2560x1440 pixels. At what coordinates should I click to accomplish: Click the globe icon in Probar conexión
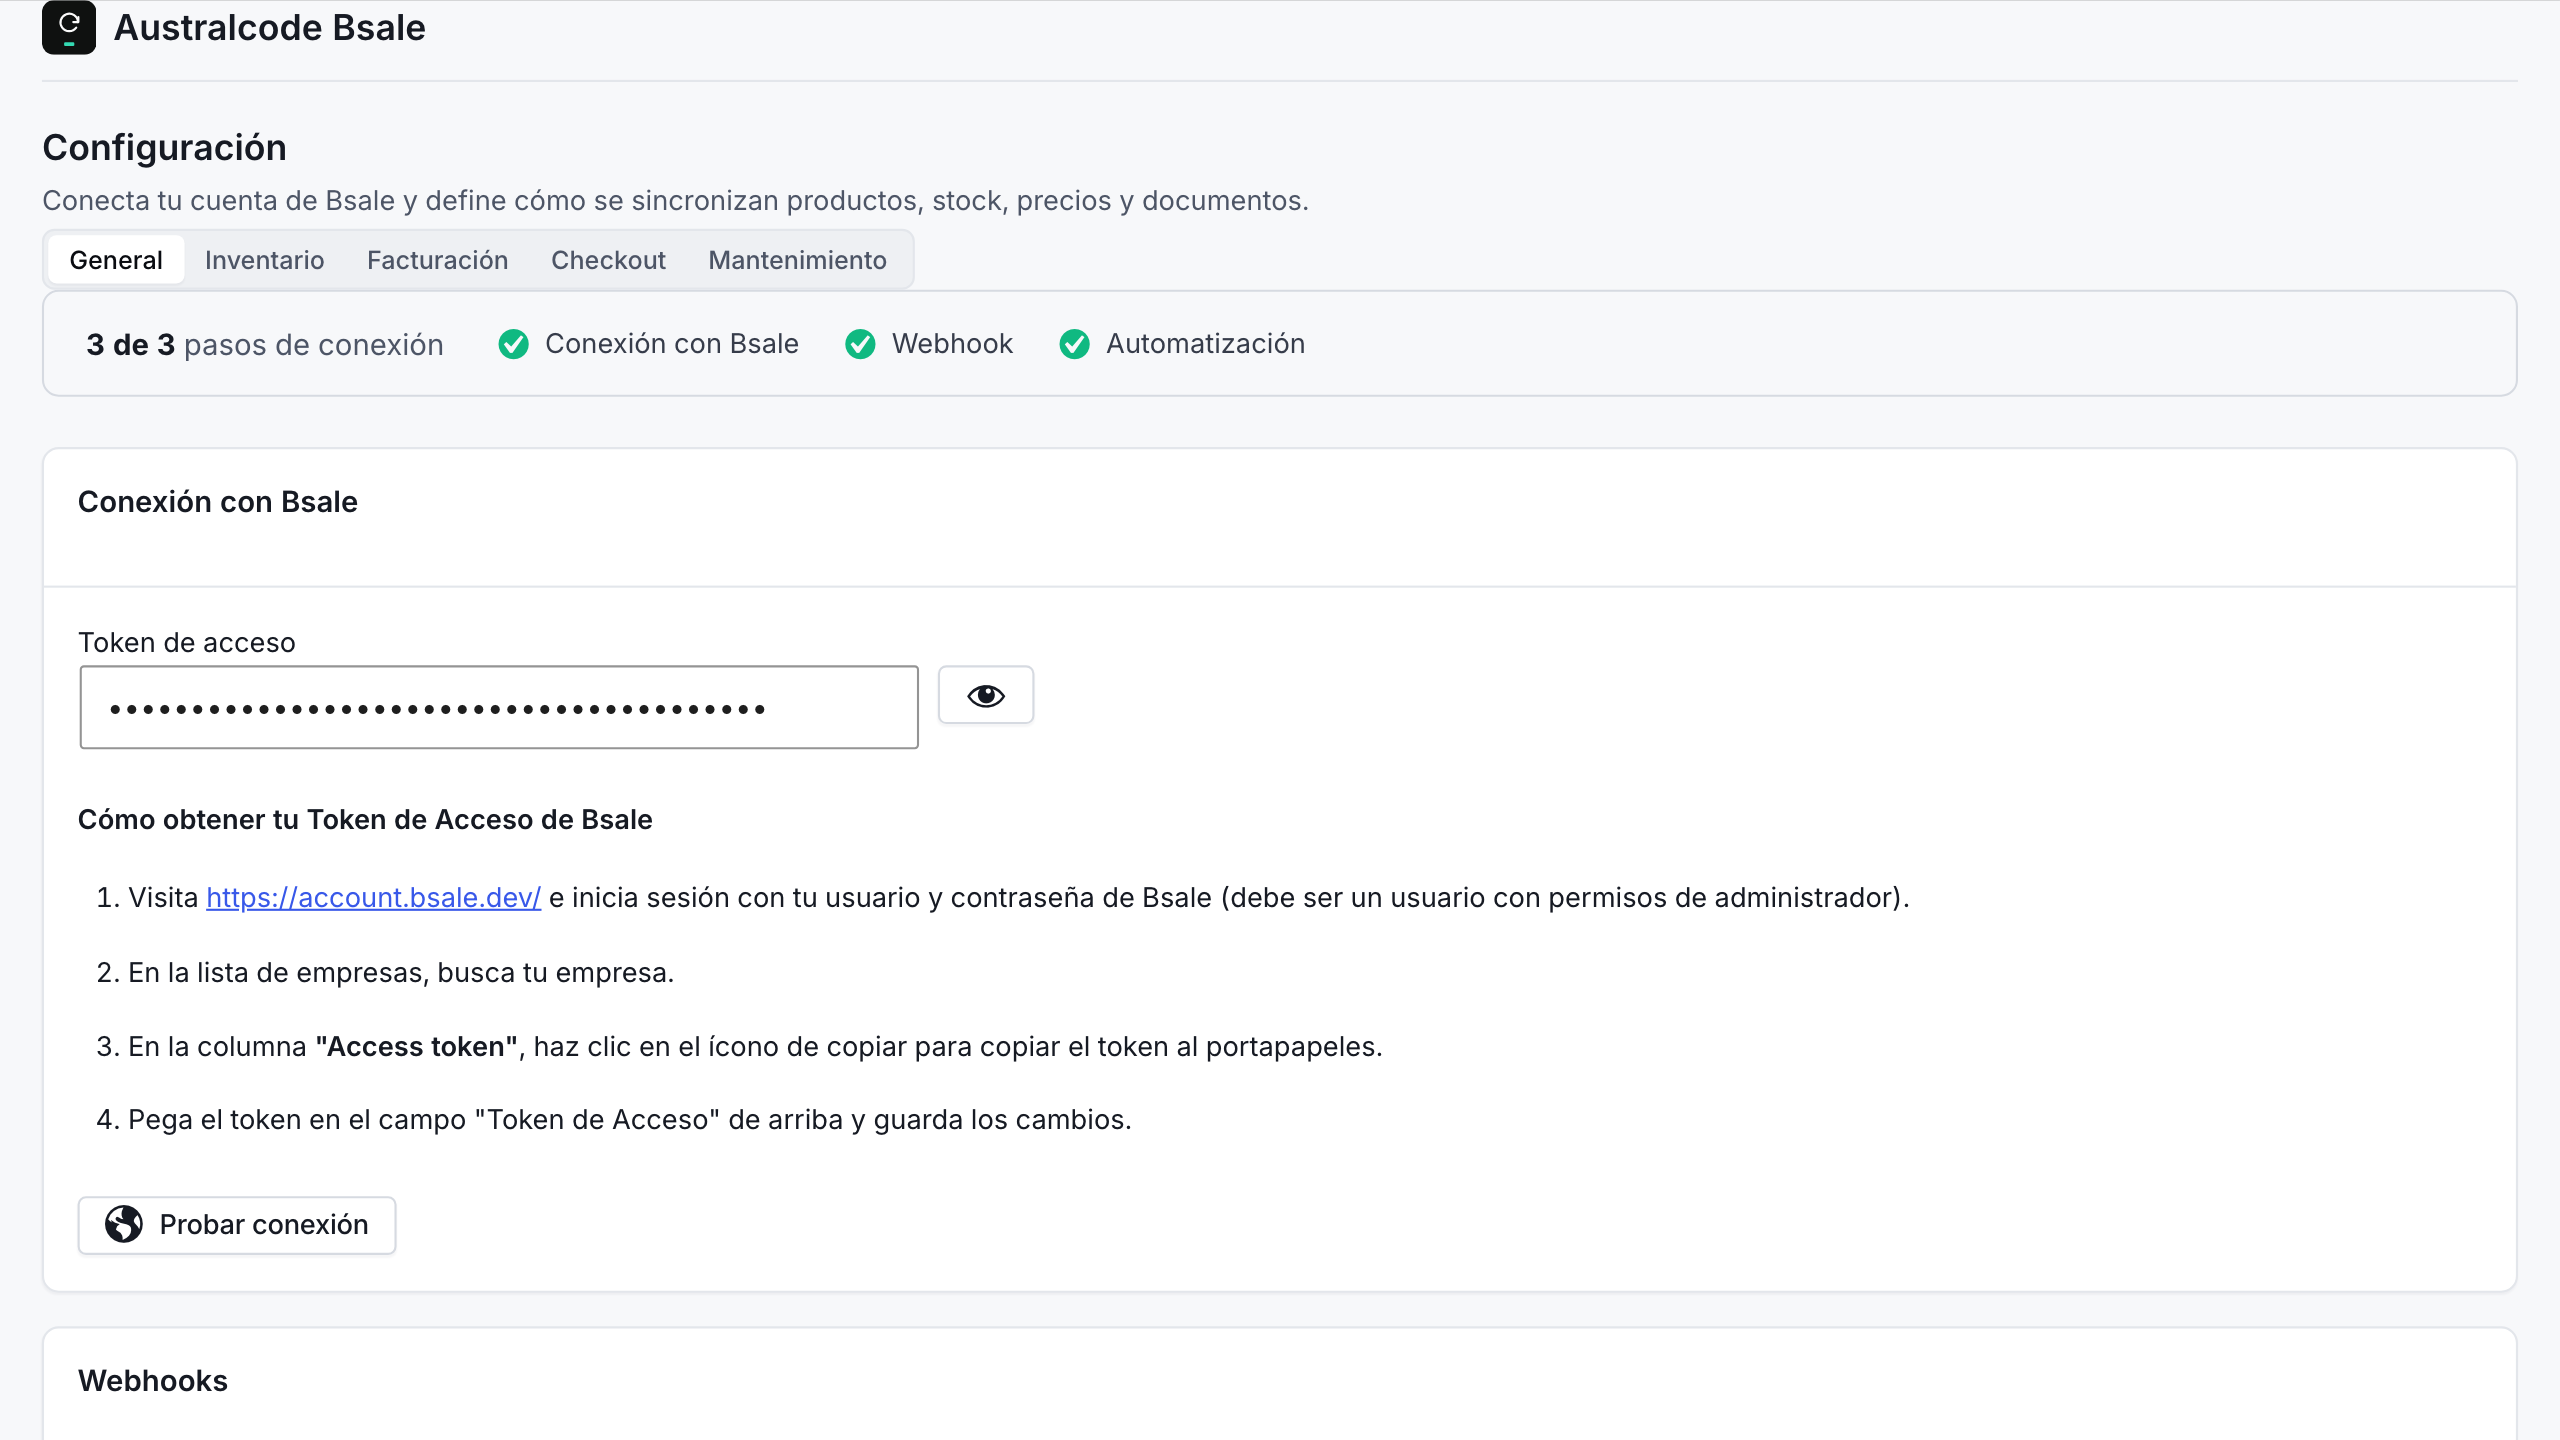click(124, 1224)
